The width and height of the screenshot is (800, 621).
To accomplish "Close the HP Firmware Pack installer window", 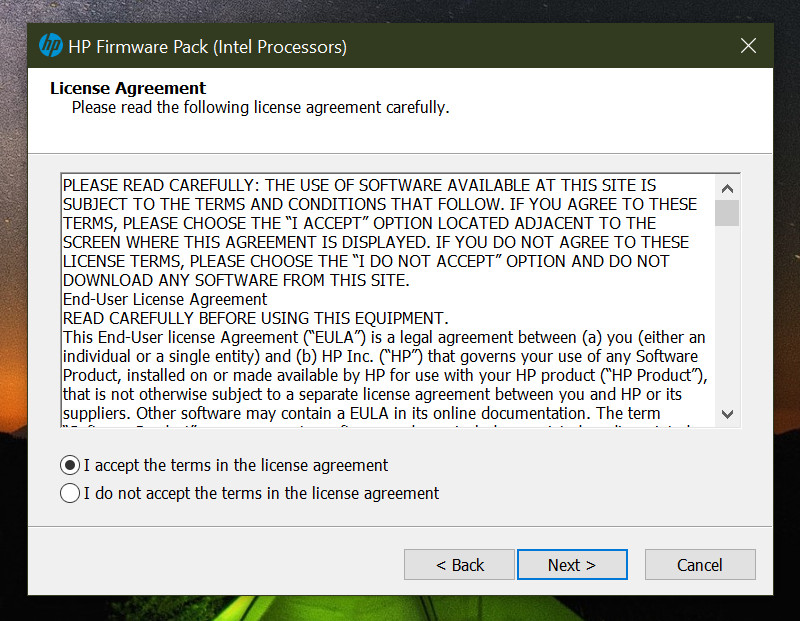I will pos(747,46).
